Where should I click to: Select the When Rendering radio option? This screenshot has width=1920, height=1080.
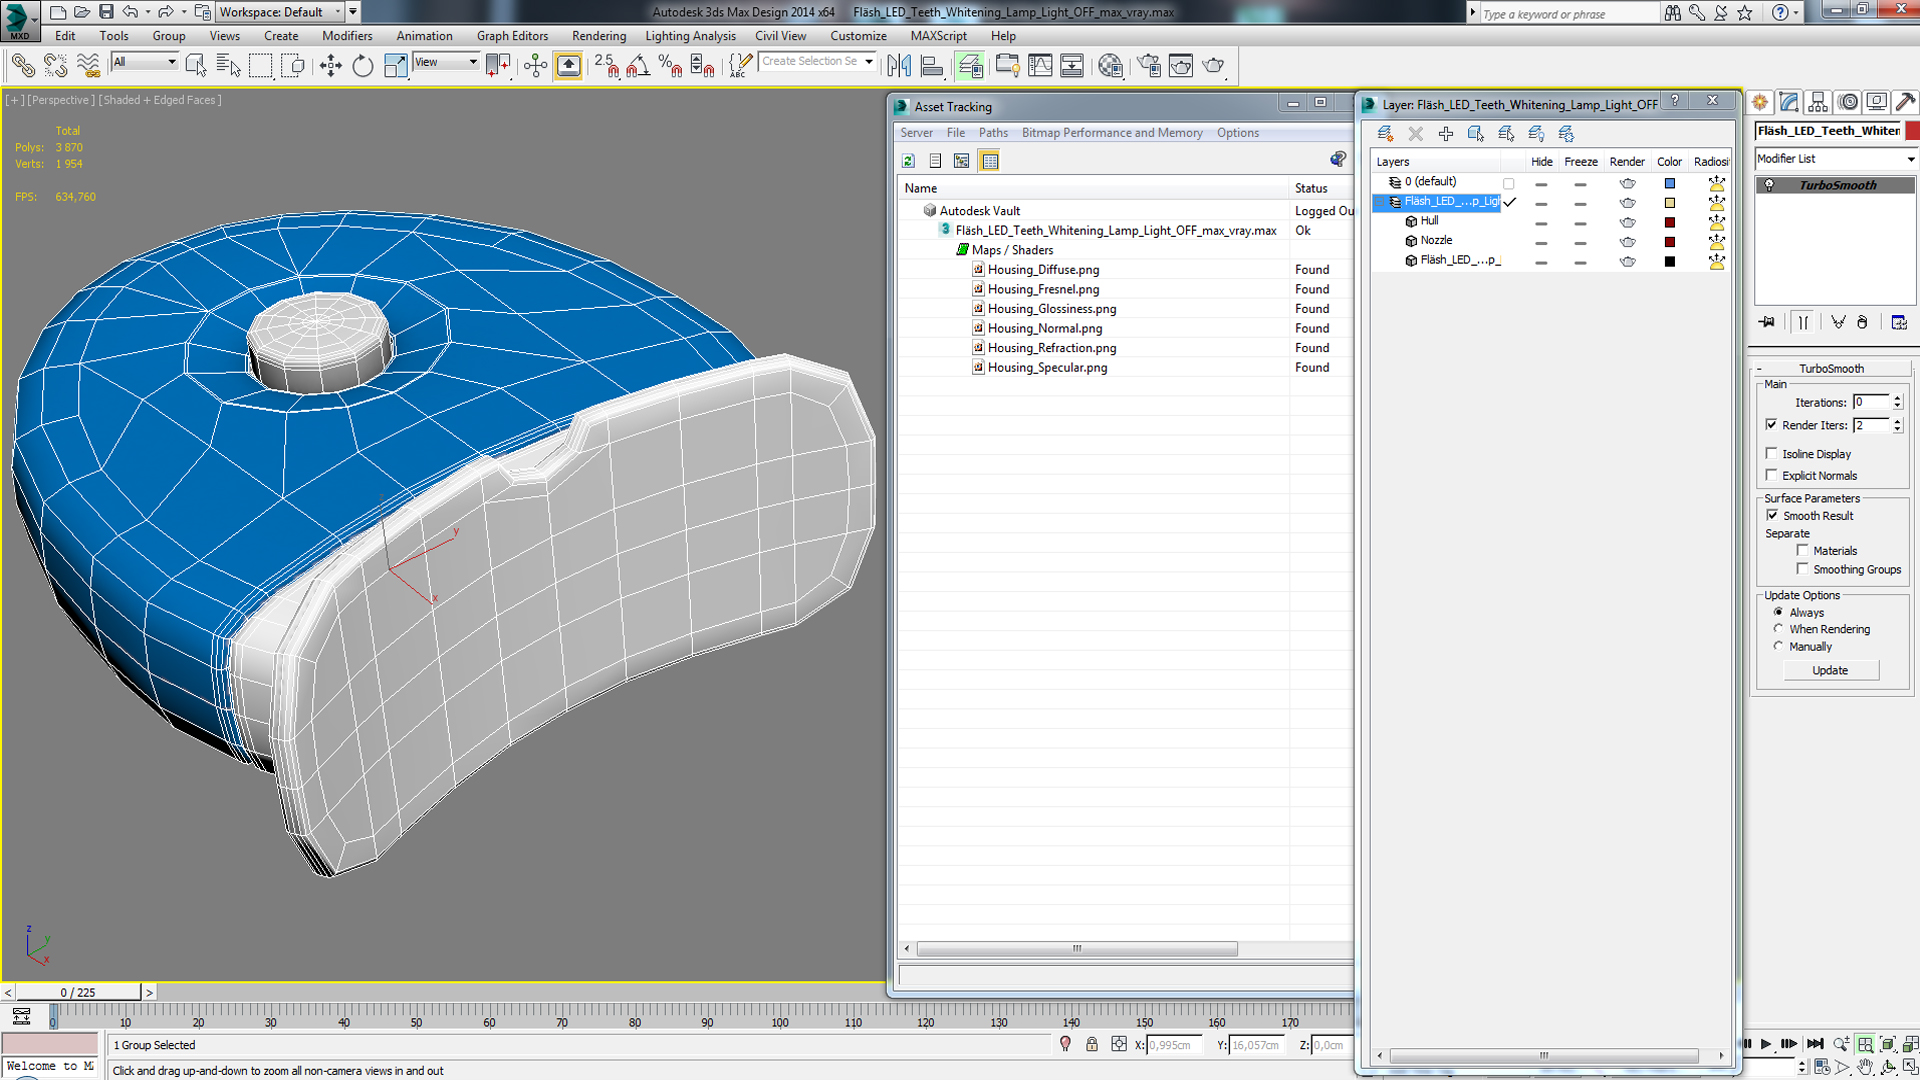[x=1778, y=629]
